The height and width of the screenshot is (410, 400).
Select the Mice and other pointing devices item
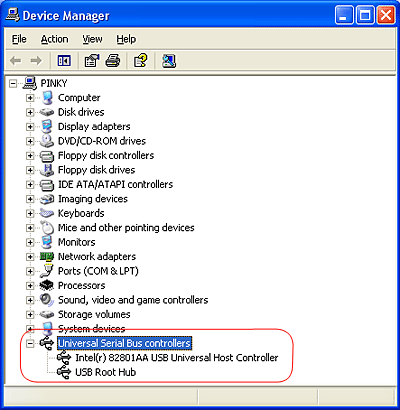click(x=126, y=228)
